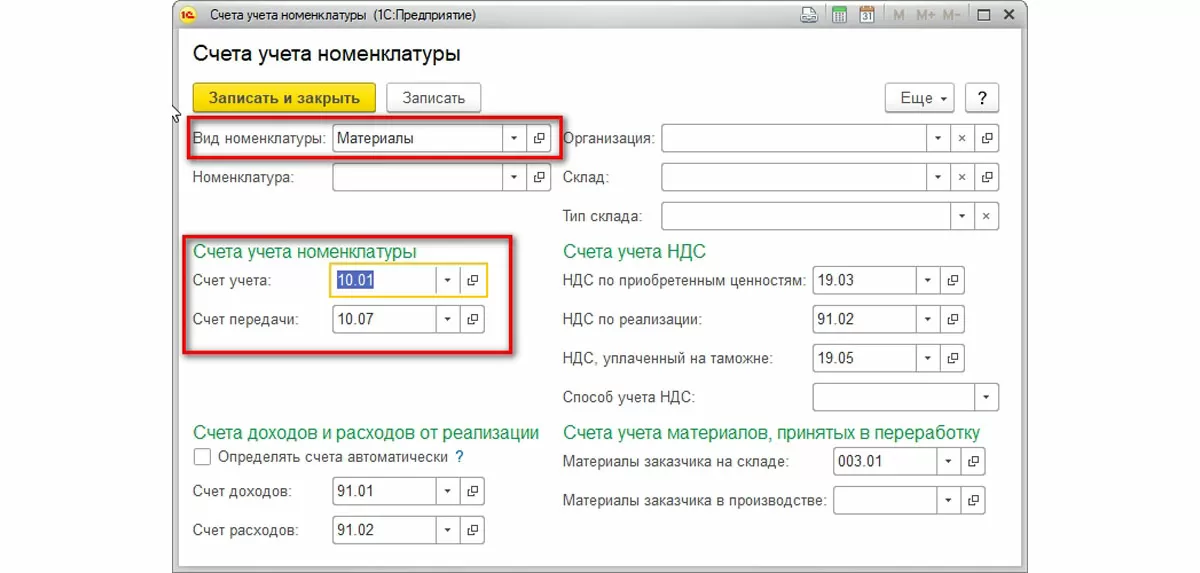This screenshot has width=1200, height=573.
Task: Open form for Организация value
Action: [987, 139]
